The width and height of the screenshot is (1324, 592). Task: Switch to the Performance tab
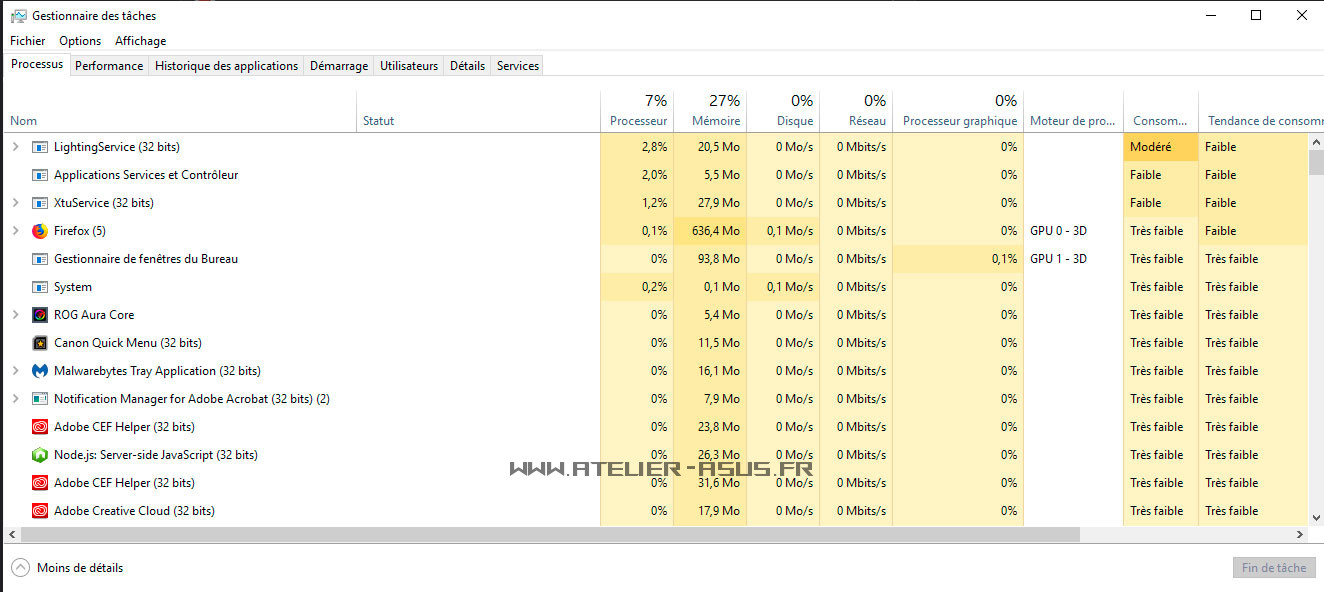pos(109,66)
